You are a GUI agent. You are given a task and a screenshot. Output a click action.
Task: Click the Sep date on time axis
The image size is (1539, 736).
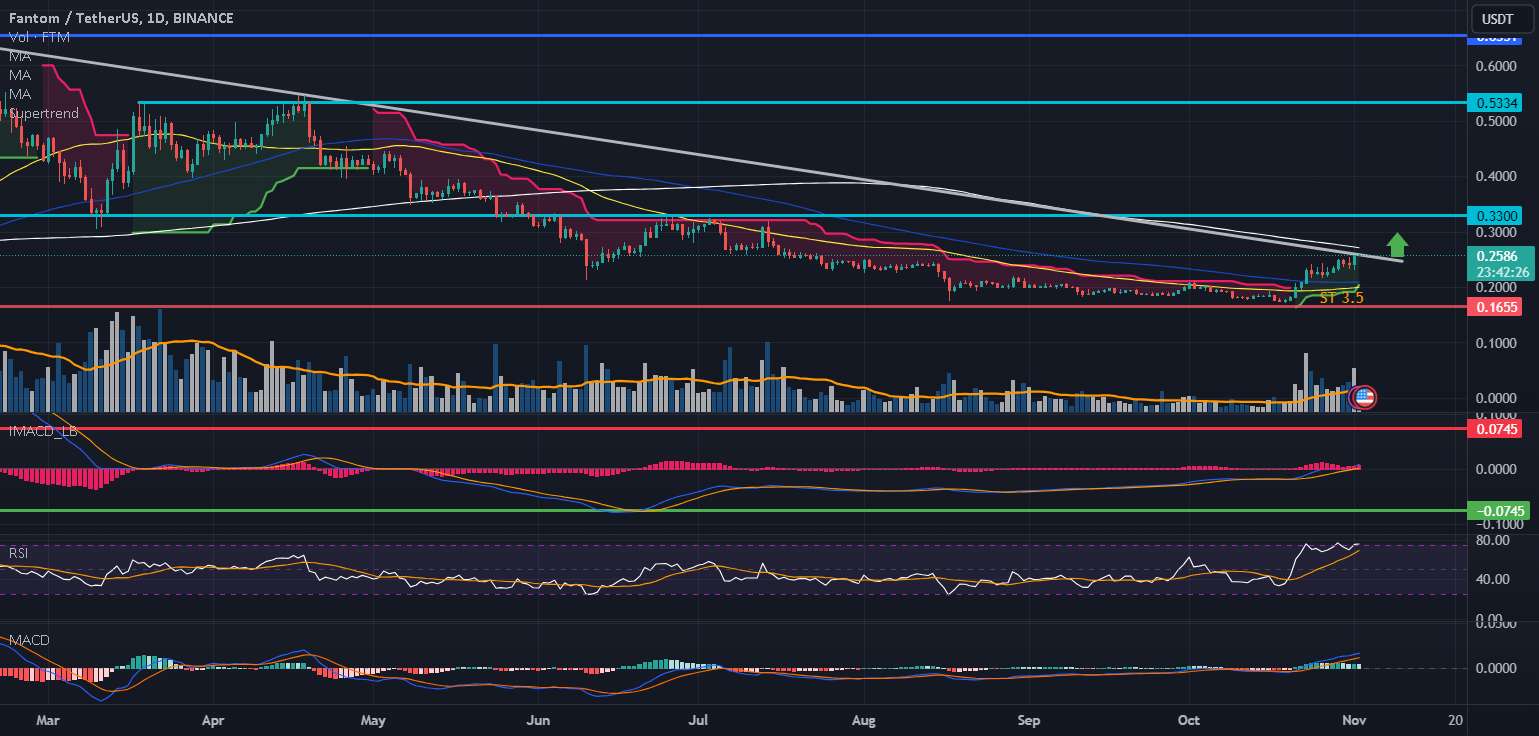1029,719
